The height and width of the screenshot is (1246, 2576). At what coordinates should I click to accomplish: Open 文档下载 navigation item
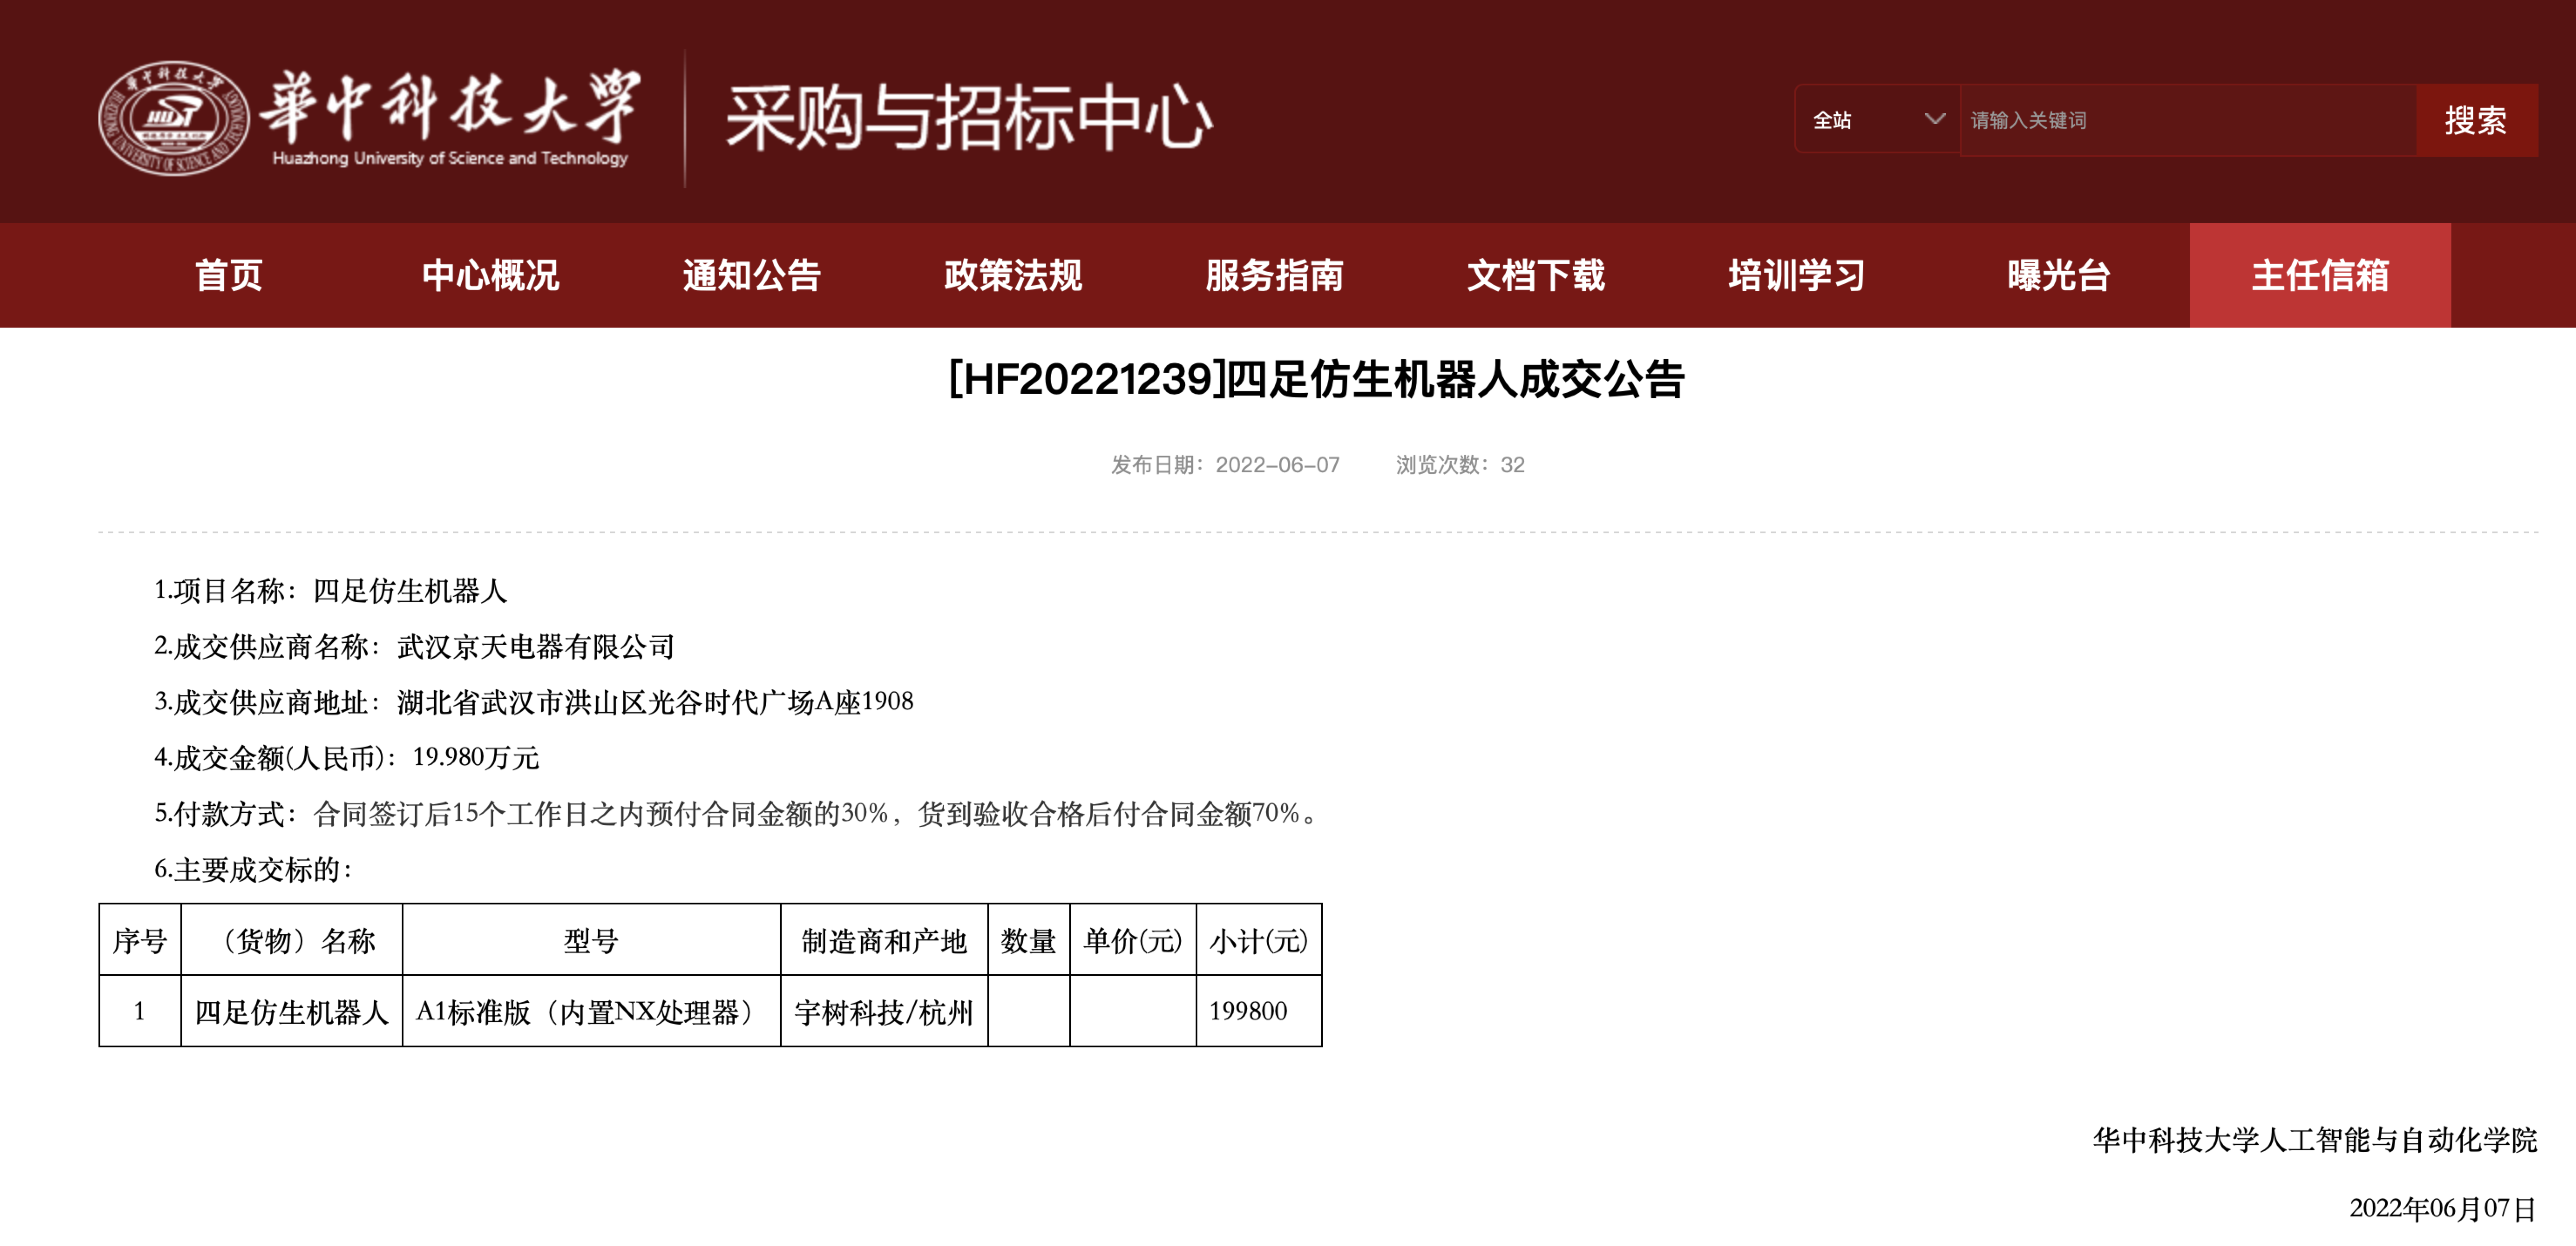[x=1535, y=275]
